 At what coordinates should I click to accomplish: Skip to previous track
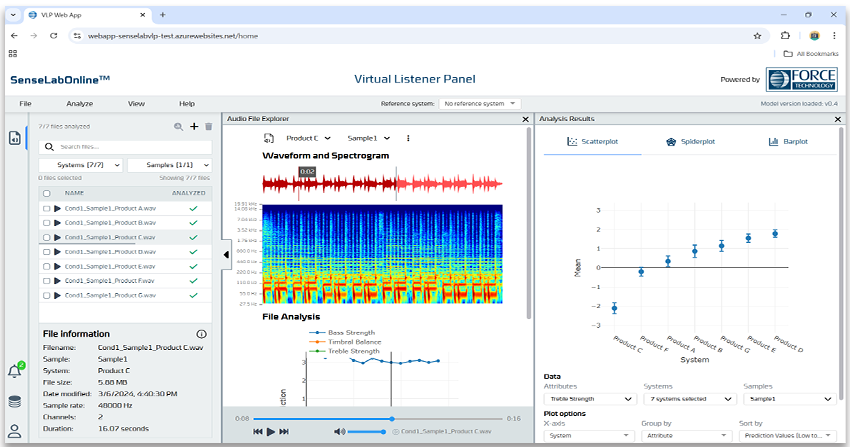[258, 432]
